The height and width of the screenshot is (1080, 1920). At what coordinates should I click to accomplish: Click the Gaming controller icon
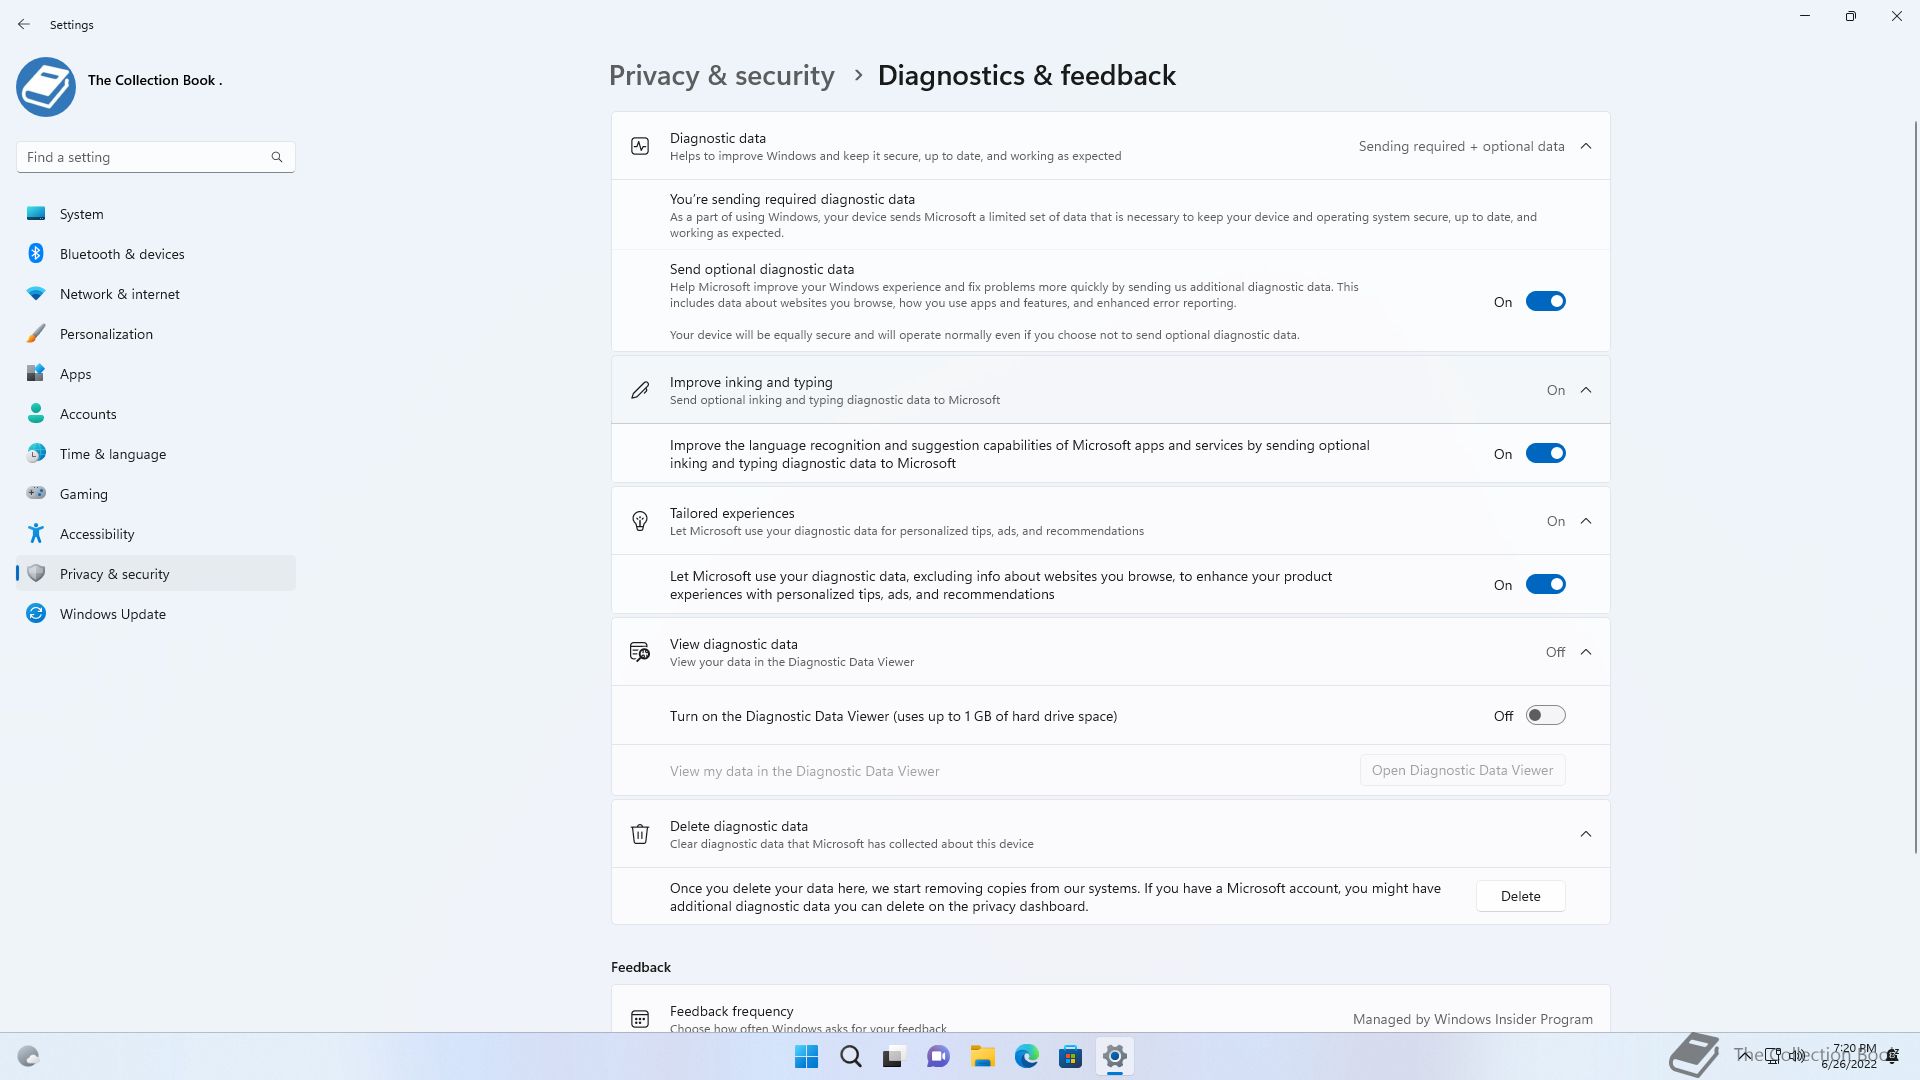(36, 493)
